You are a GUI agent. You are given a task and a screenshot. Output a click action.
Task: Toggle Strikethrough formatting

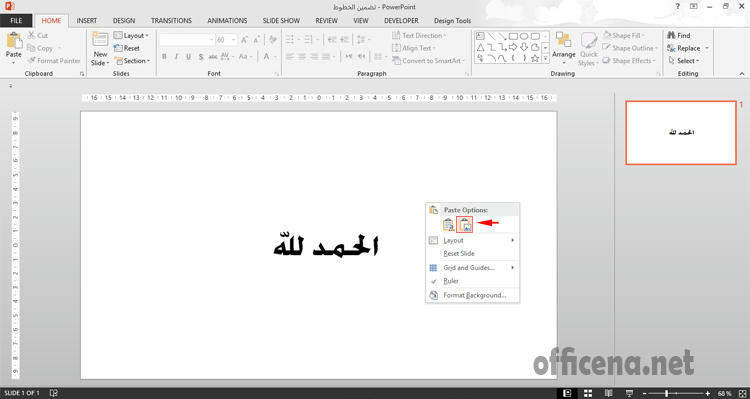(213, 56)
